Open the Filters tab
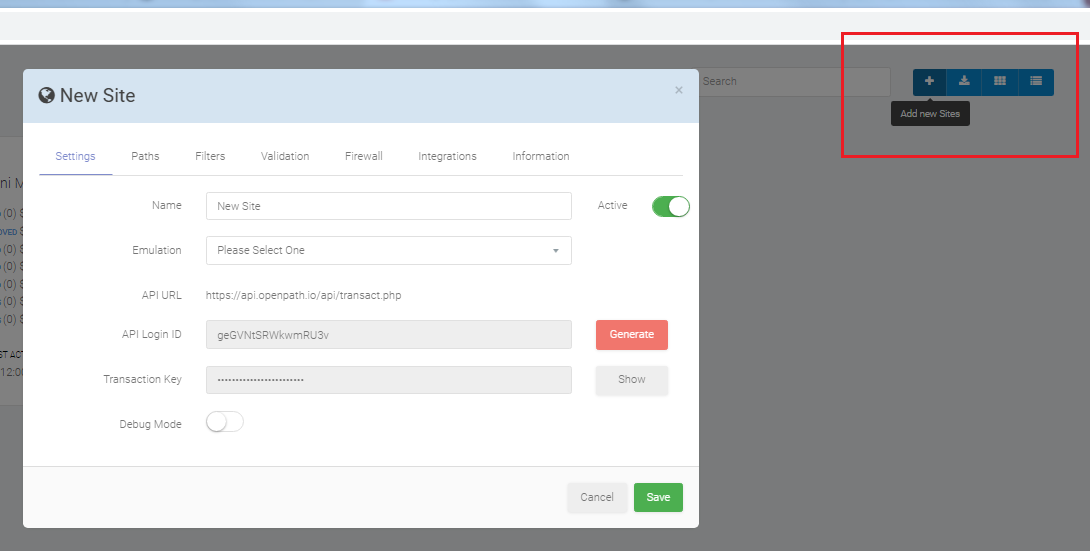 (x=210, y=156)
